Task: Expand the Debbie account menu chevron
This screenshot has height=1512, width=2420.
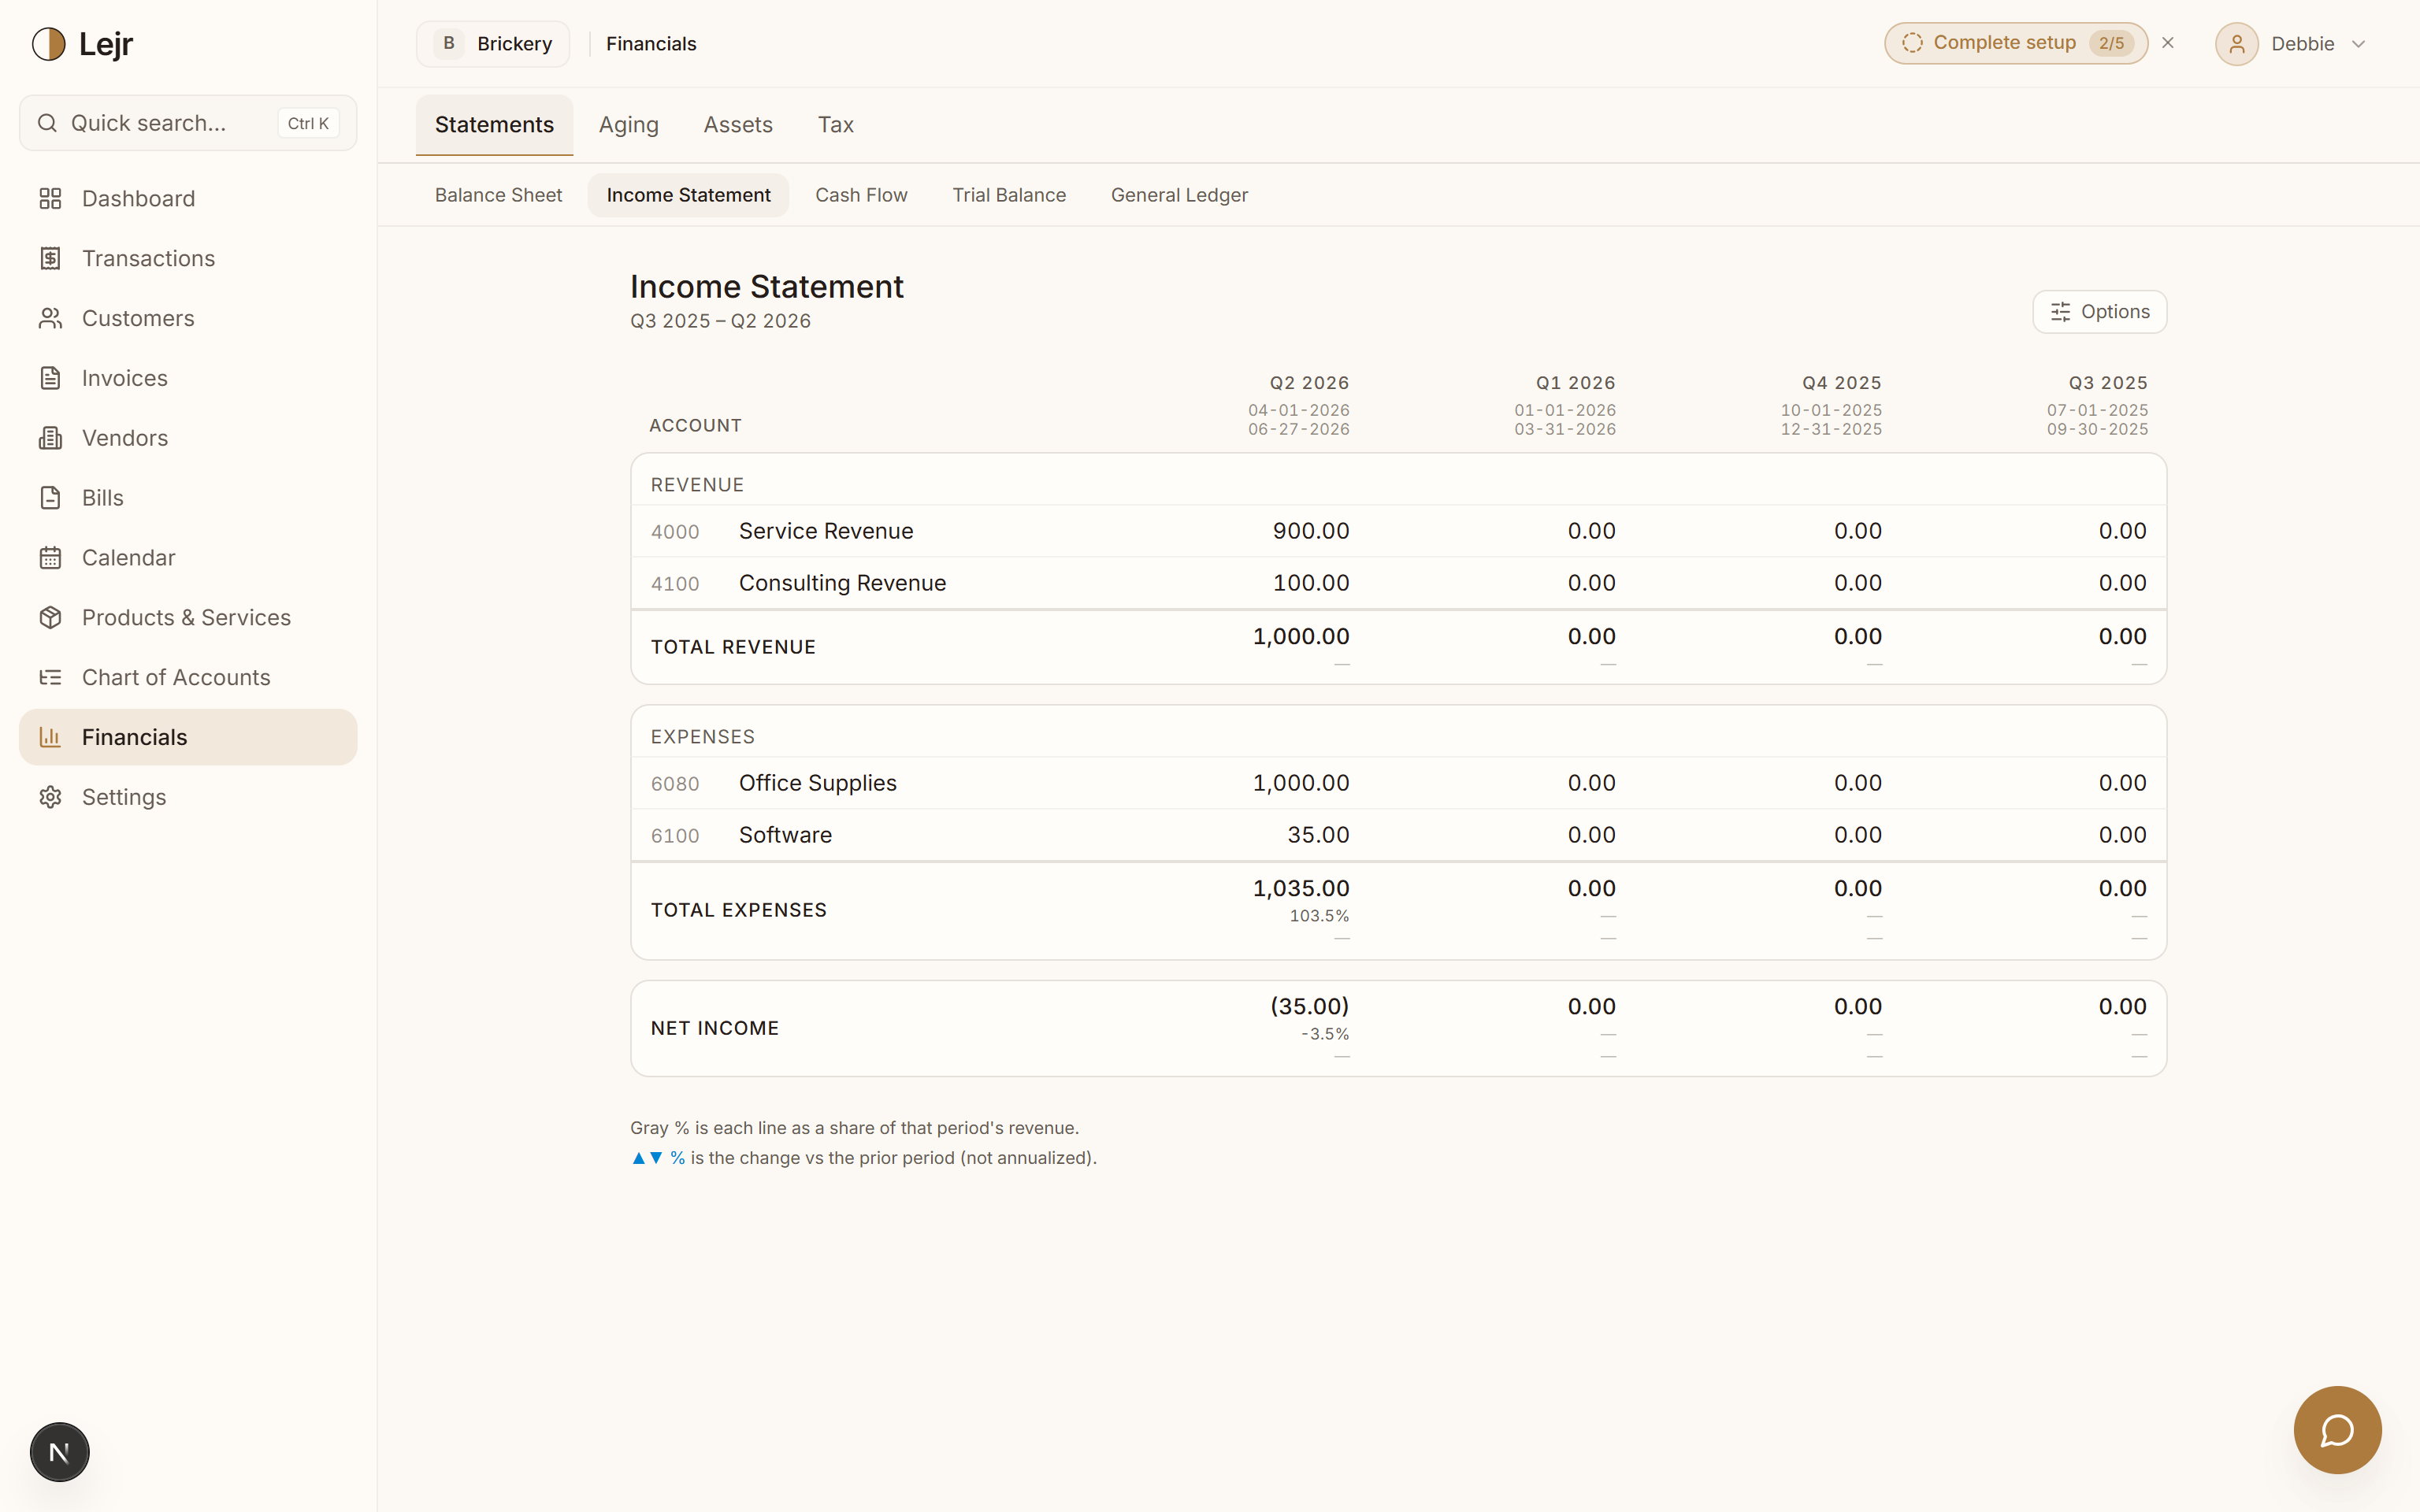Action: click(2358, 44)
